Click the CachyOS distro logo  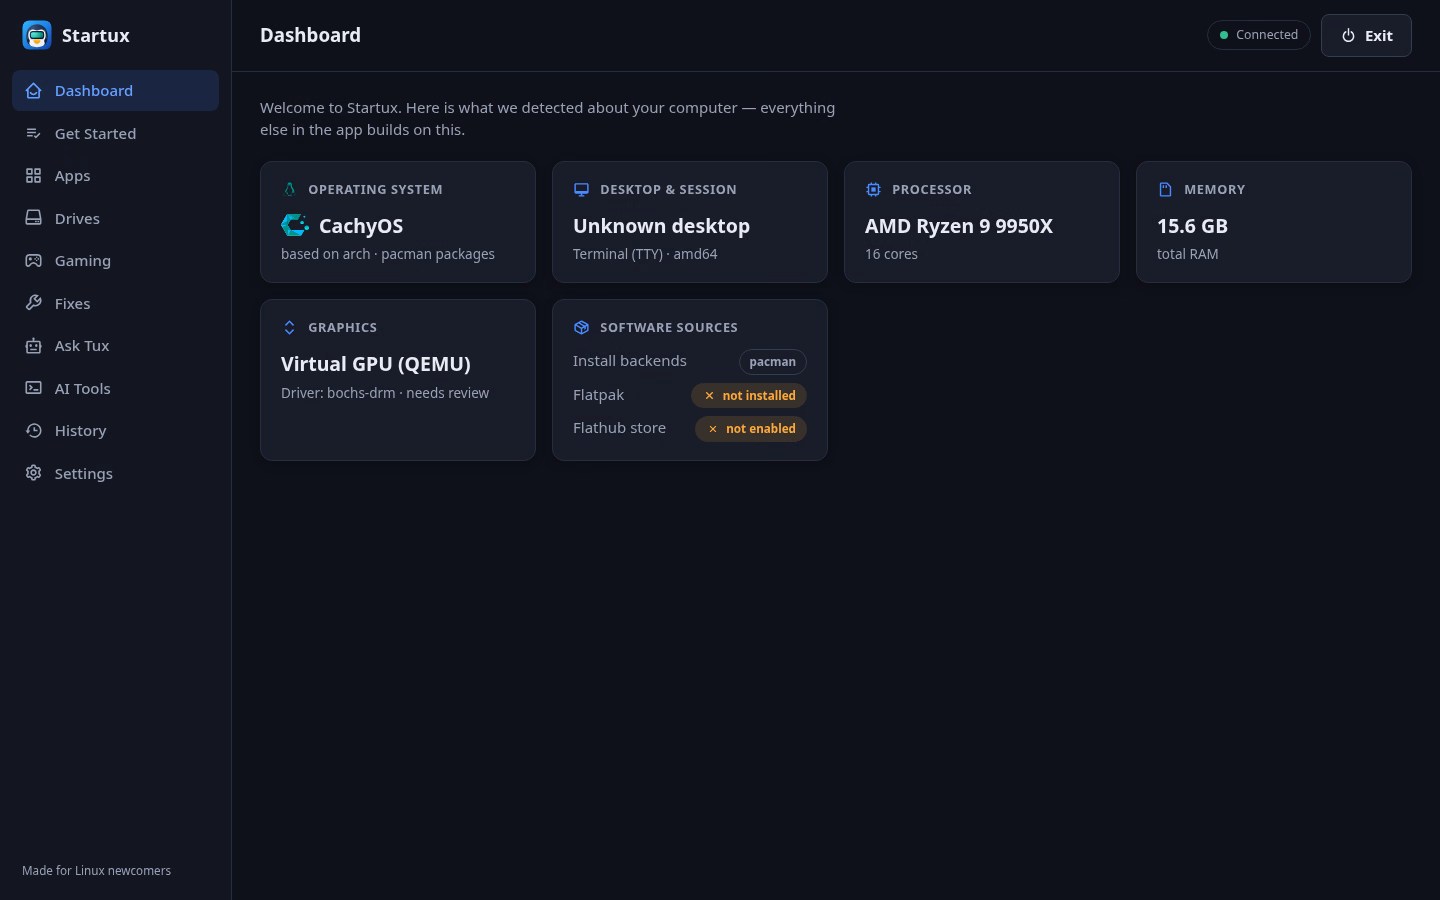[295, 226]
